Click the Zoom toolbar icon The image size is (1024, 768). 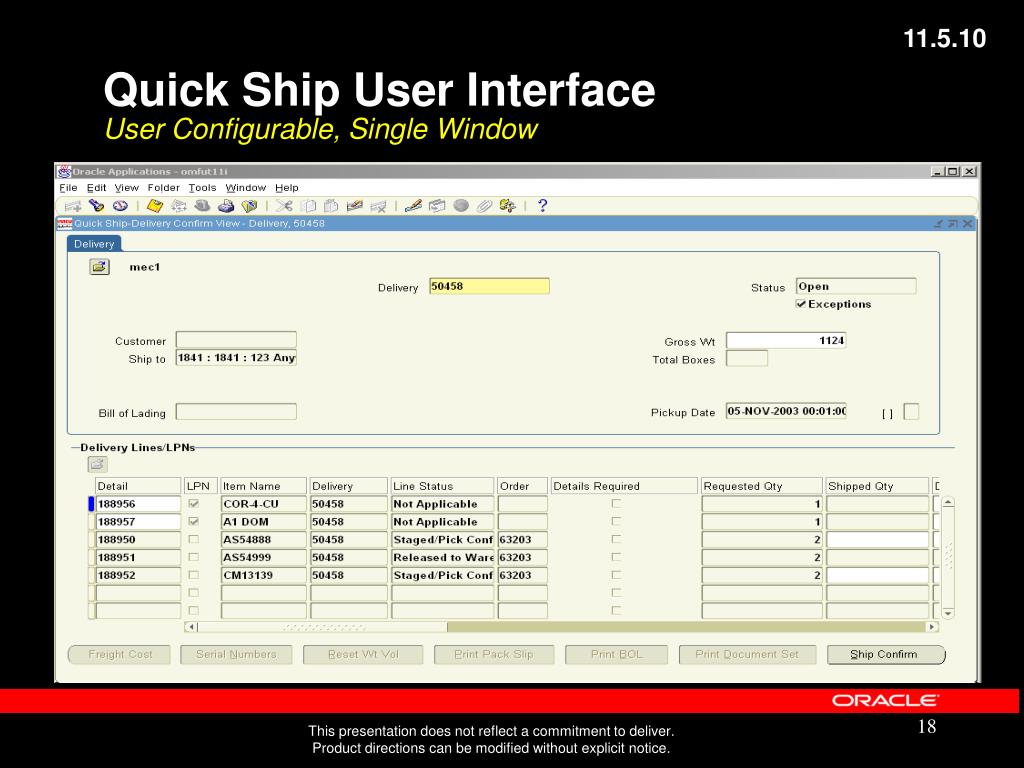point(437,206)
